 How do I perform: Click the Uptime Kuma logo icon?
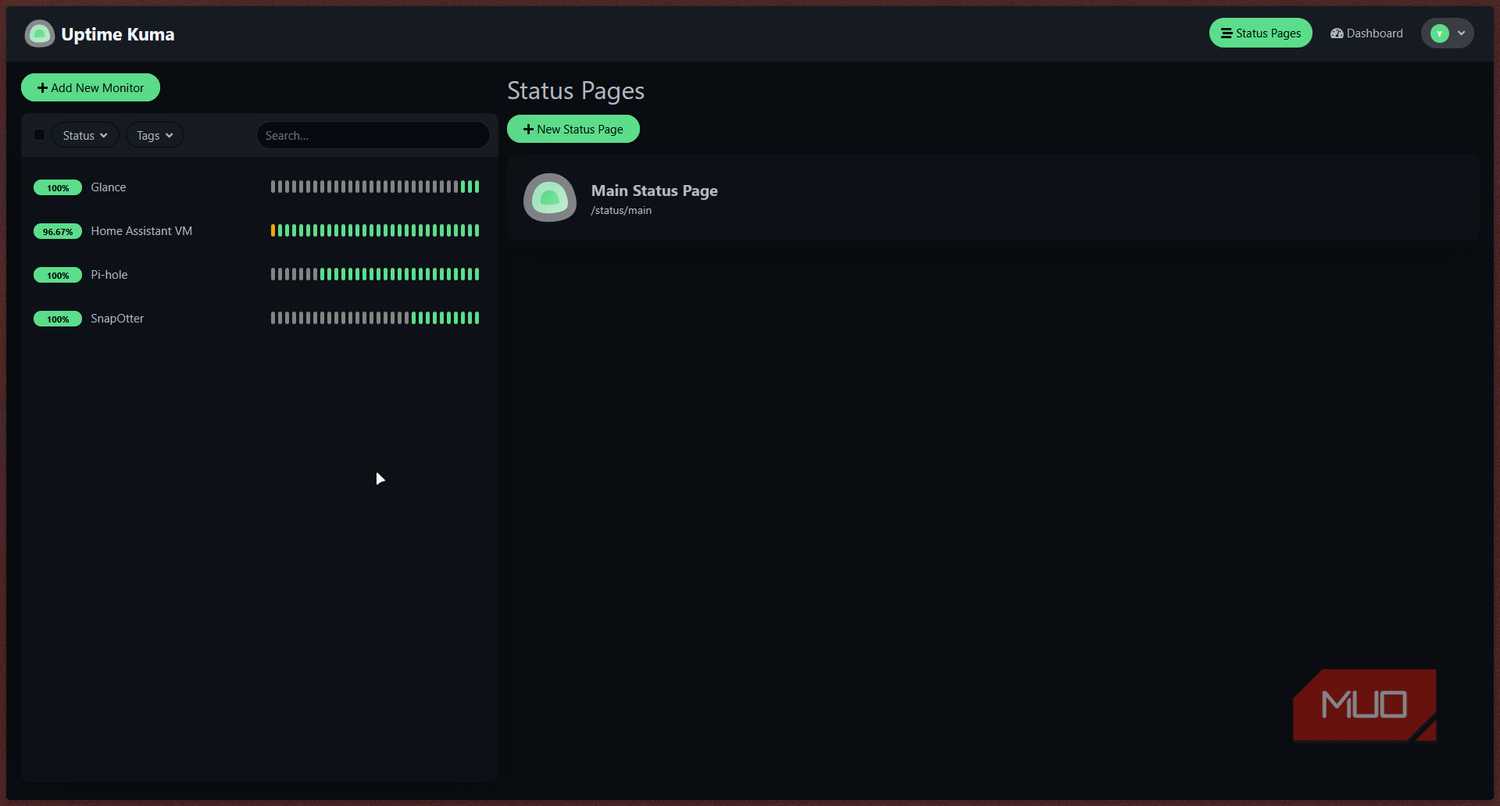coord(40,34)
